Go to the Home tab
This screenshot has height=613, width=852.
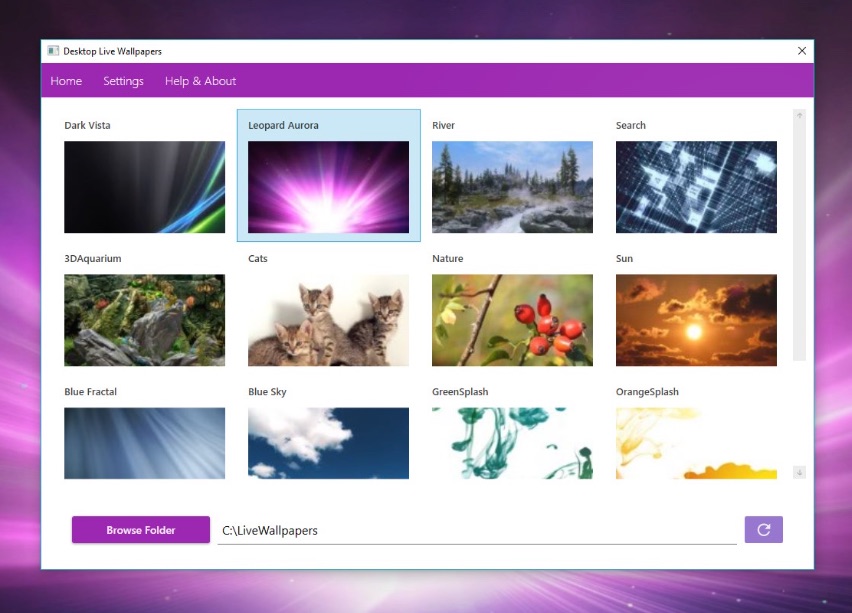pyautogui.click(x=66, y=81)
